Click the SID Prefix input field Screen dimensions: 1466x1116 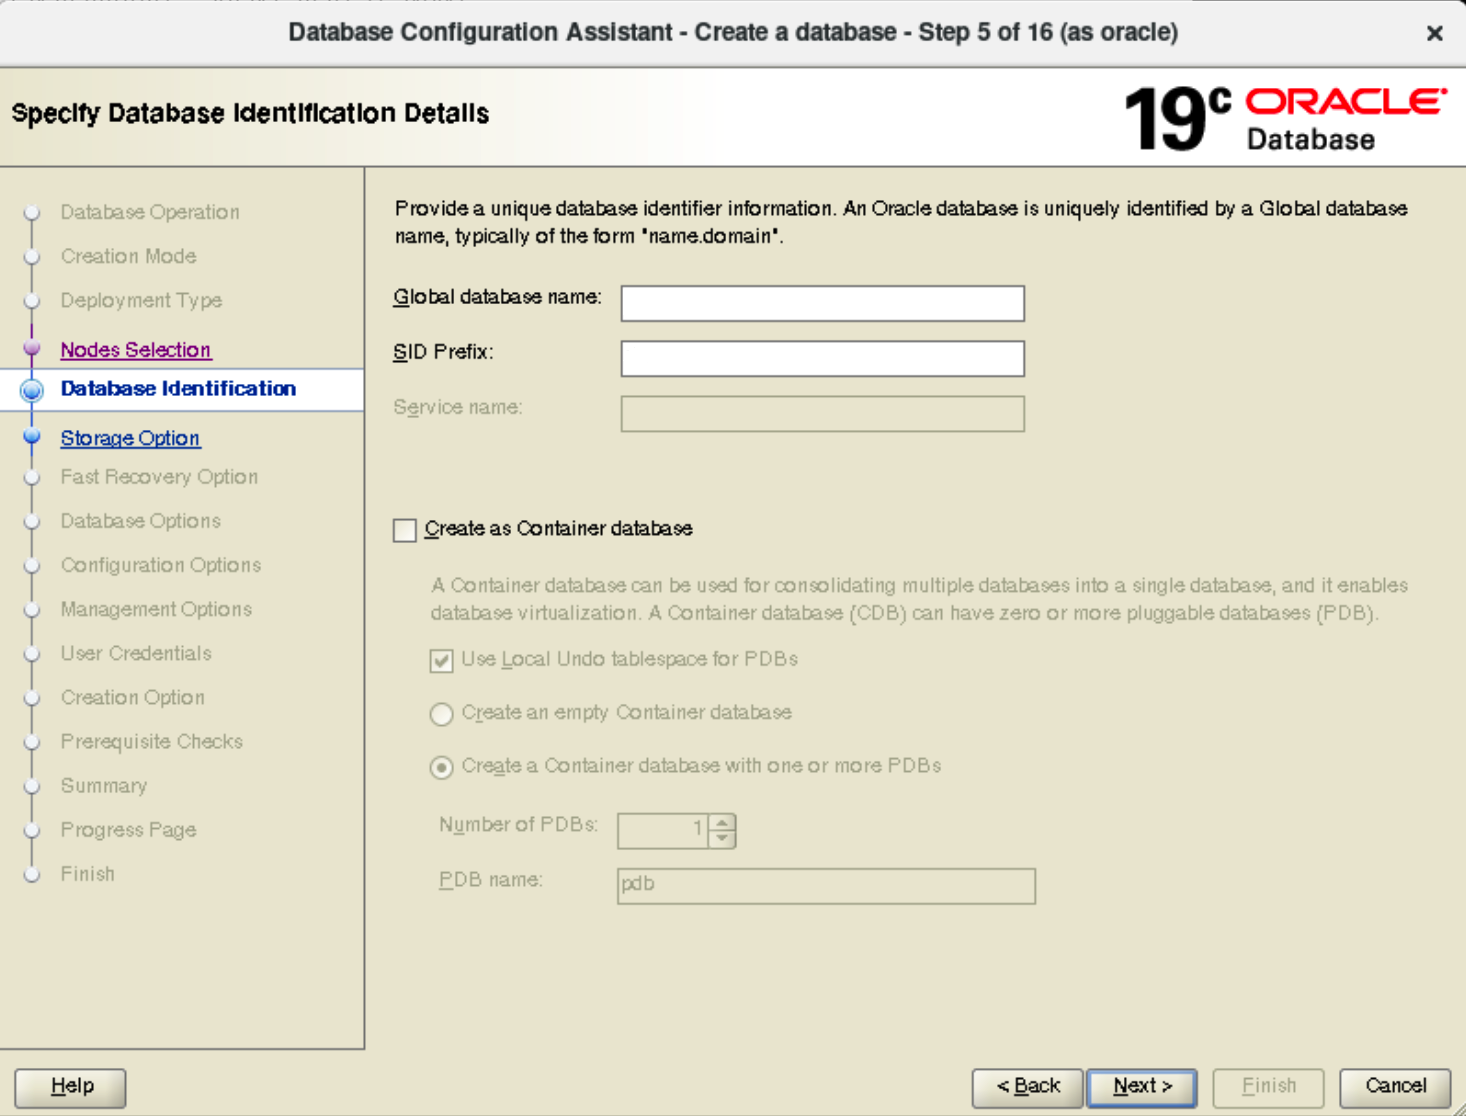822,358
